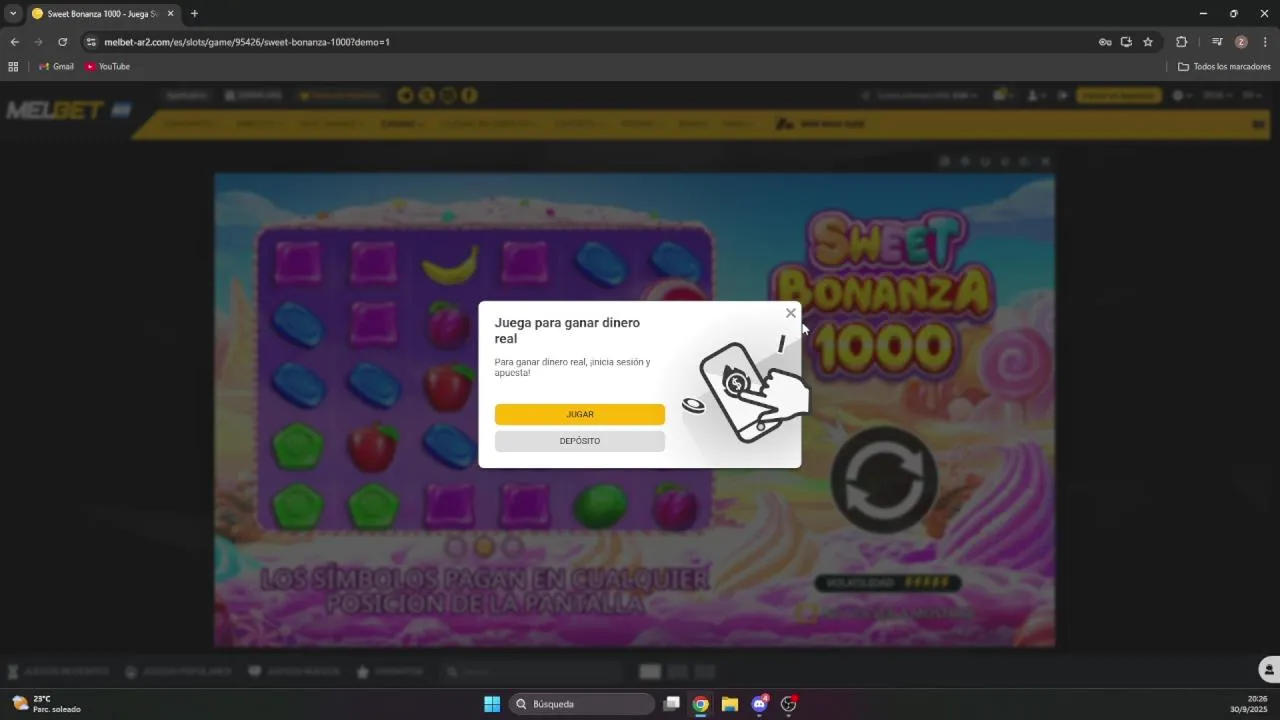Click the install app icon in address bar

point(1126,42)
